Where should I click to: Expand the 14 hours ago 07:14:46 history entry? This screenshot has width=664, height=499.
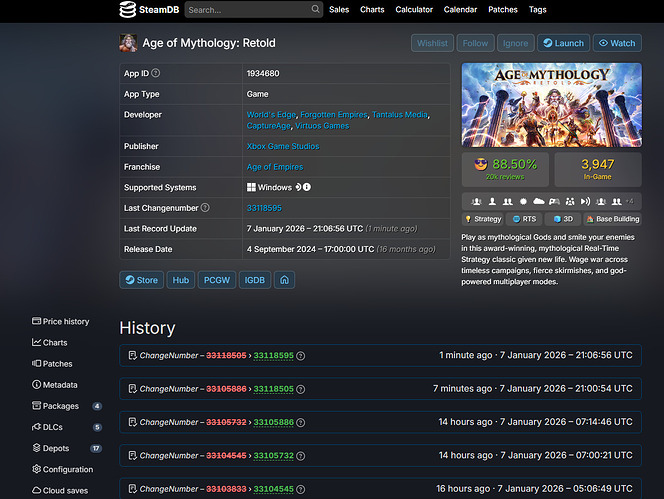(x=379, y=422)
